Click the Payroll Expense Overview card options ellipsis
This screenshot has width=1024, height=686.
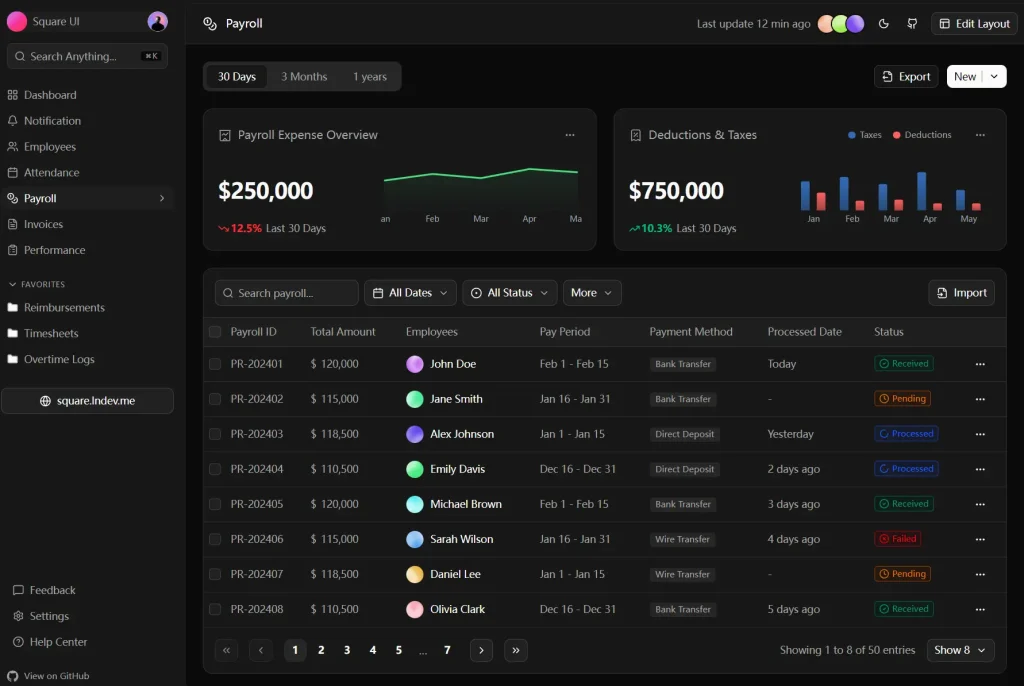(x=570, y=134)
